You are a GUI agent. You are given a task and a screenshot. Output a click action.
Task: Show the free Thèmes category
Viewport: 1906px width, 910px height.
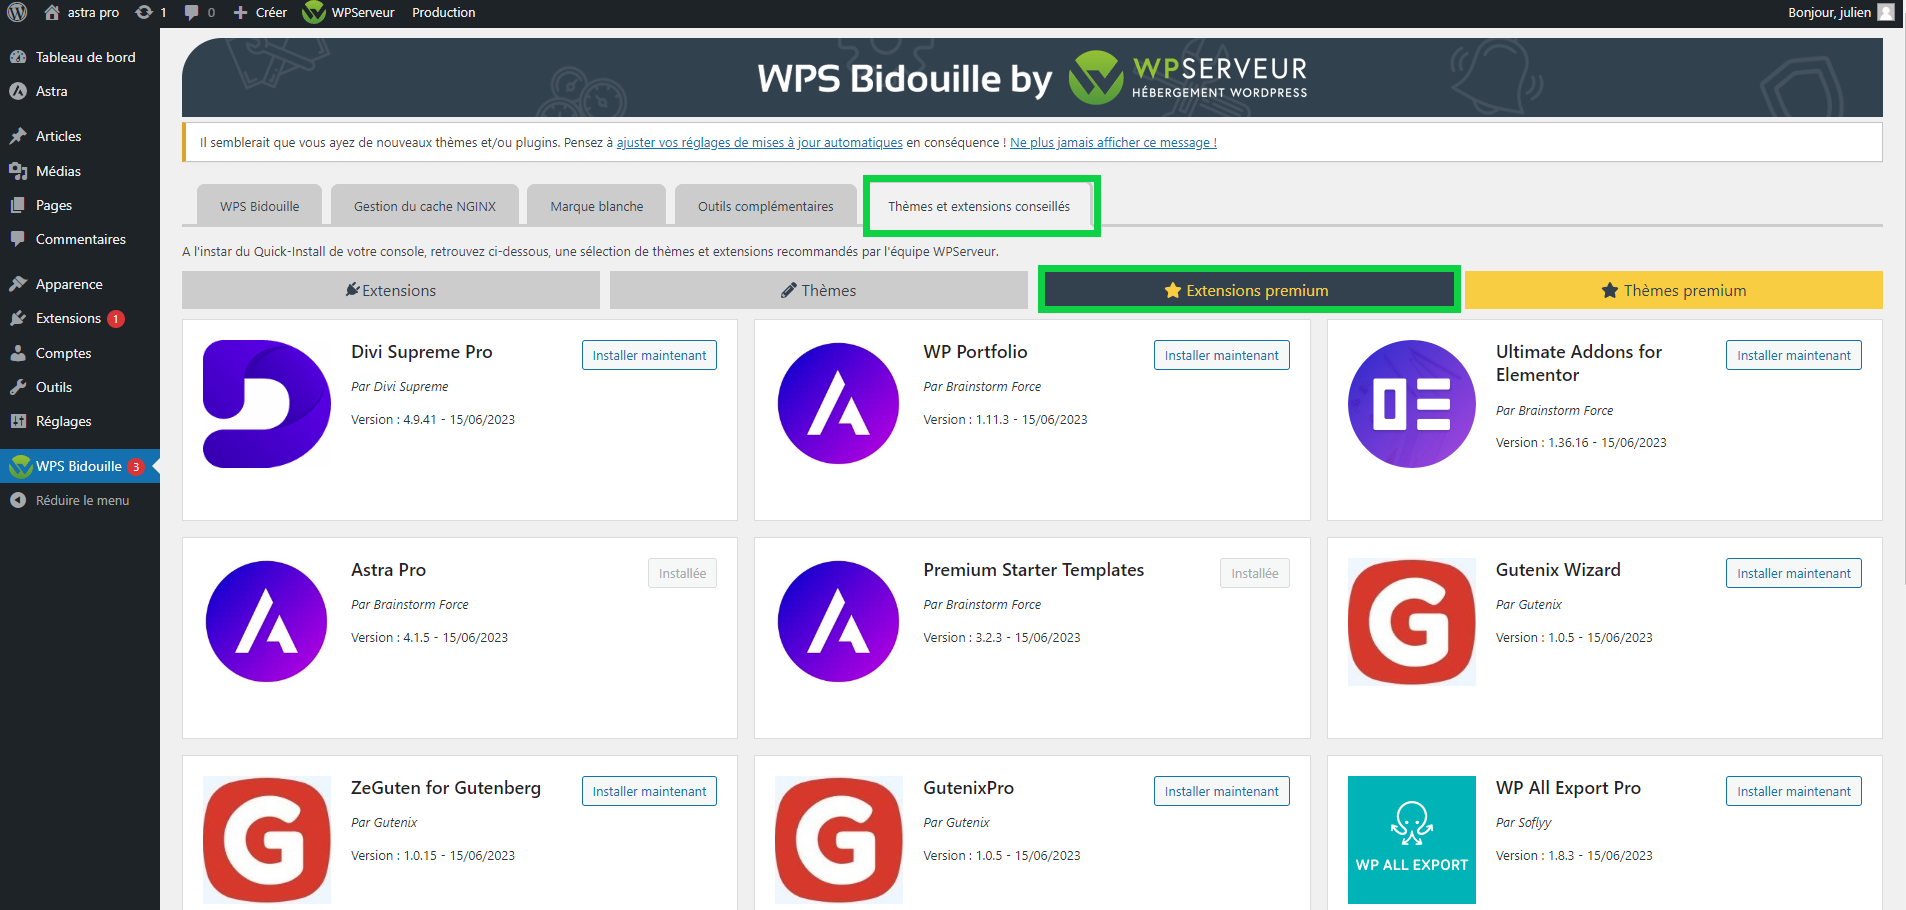point(819,290)
